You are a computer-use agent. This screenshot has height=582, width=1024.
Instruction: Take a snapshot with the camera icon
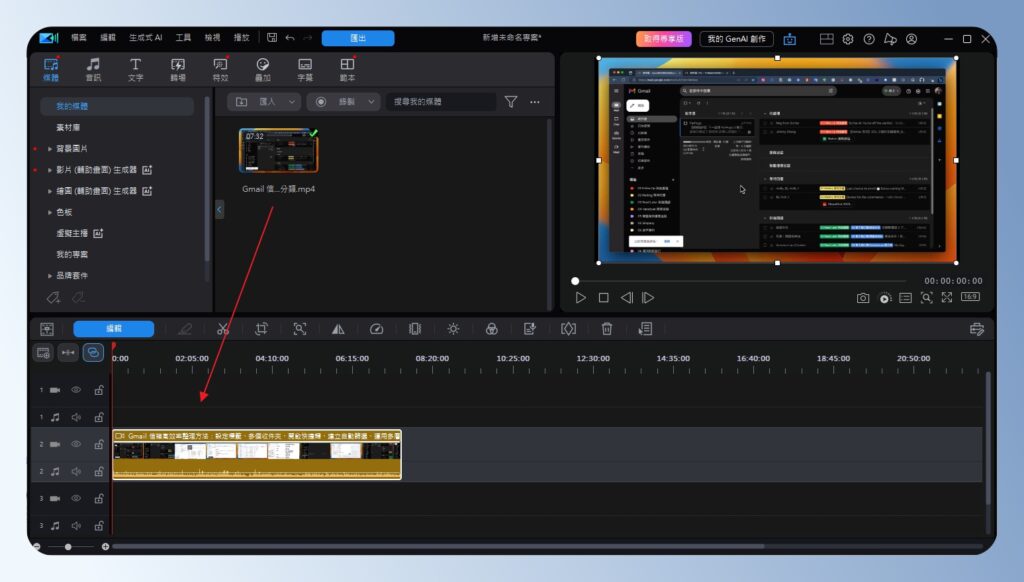862,297
